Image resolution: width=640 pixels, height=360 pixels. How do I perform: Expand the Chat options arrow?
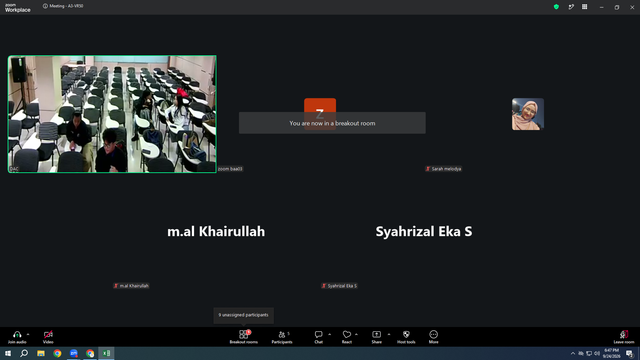pos(329,334)
